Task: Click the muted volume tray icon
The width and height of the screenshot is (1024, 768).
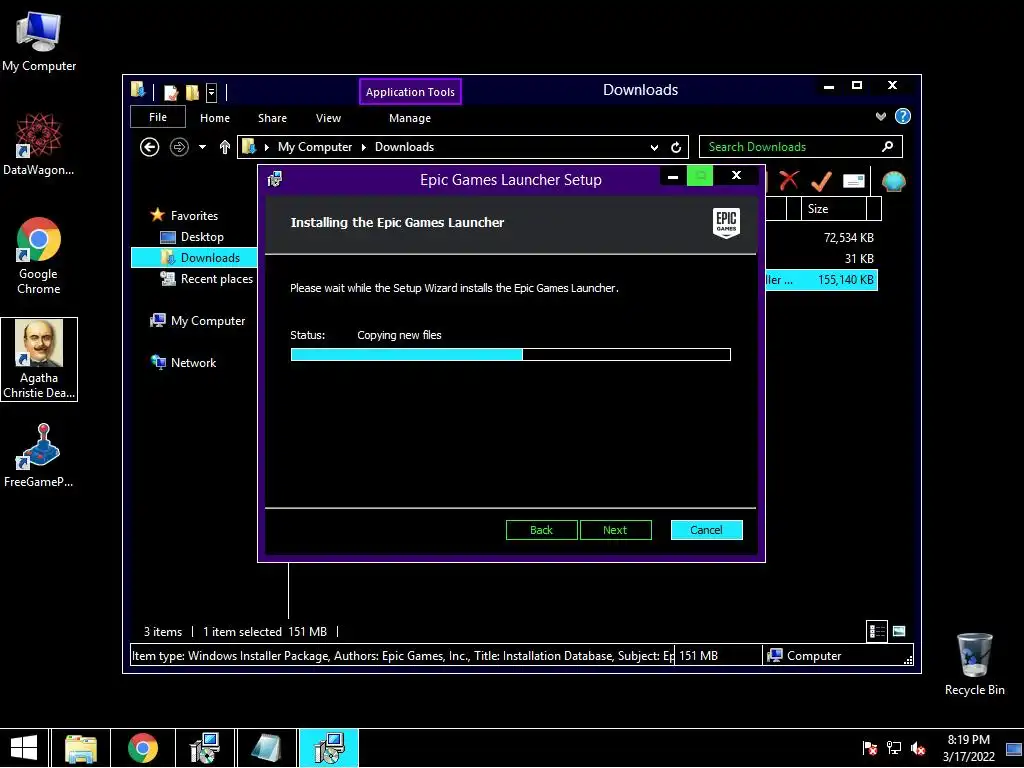Action: [x=918, y=748]
